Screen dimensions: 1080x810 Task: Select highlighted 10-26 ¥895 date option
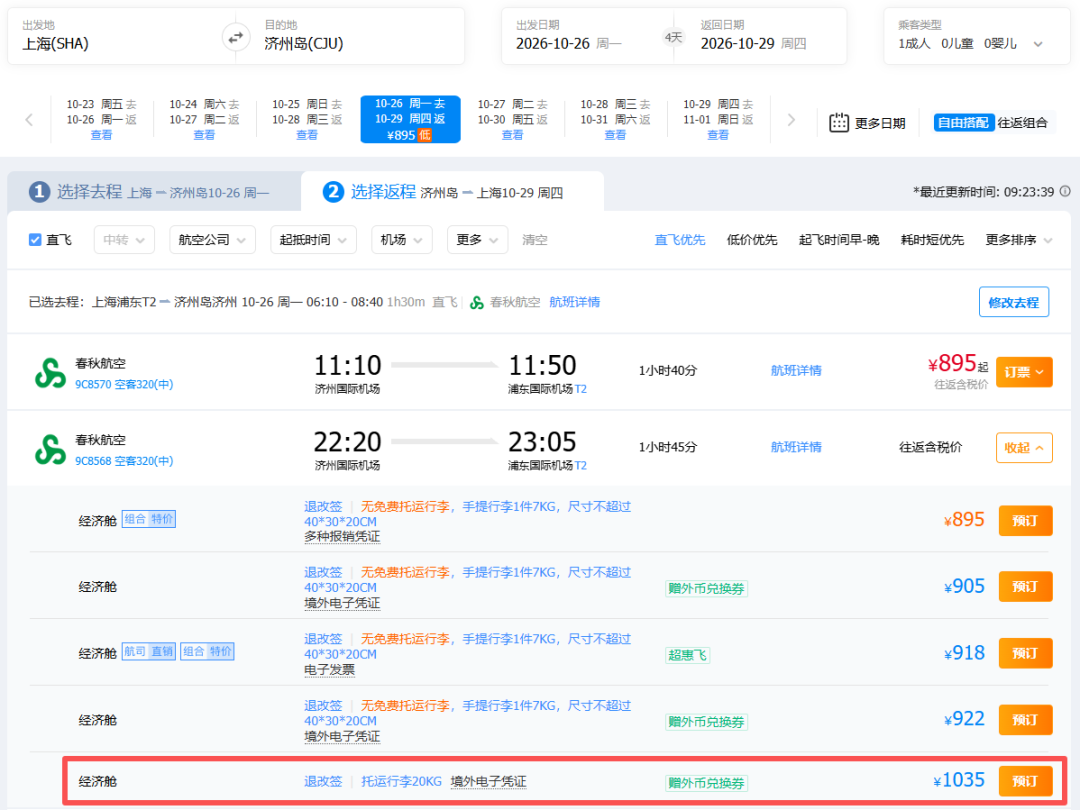pos(411,120)
